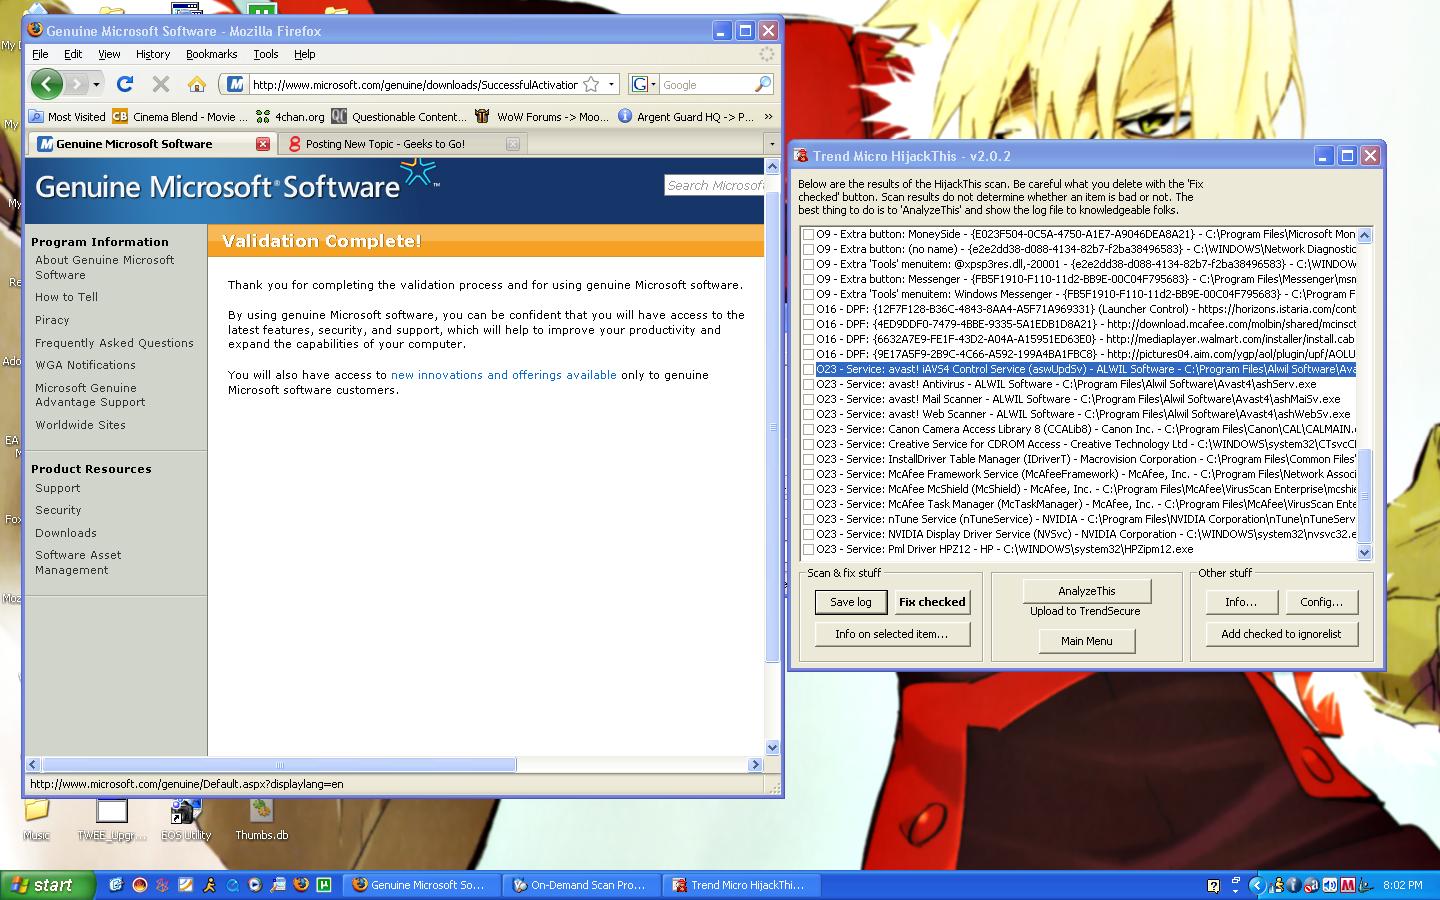
Task: Open the History menu in Firefox
Action: pyautogui.click(x=153, y=54)
